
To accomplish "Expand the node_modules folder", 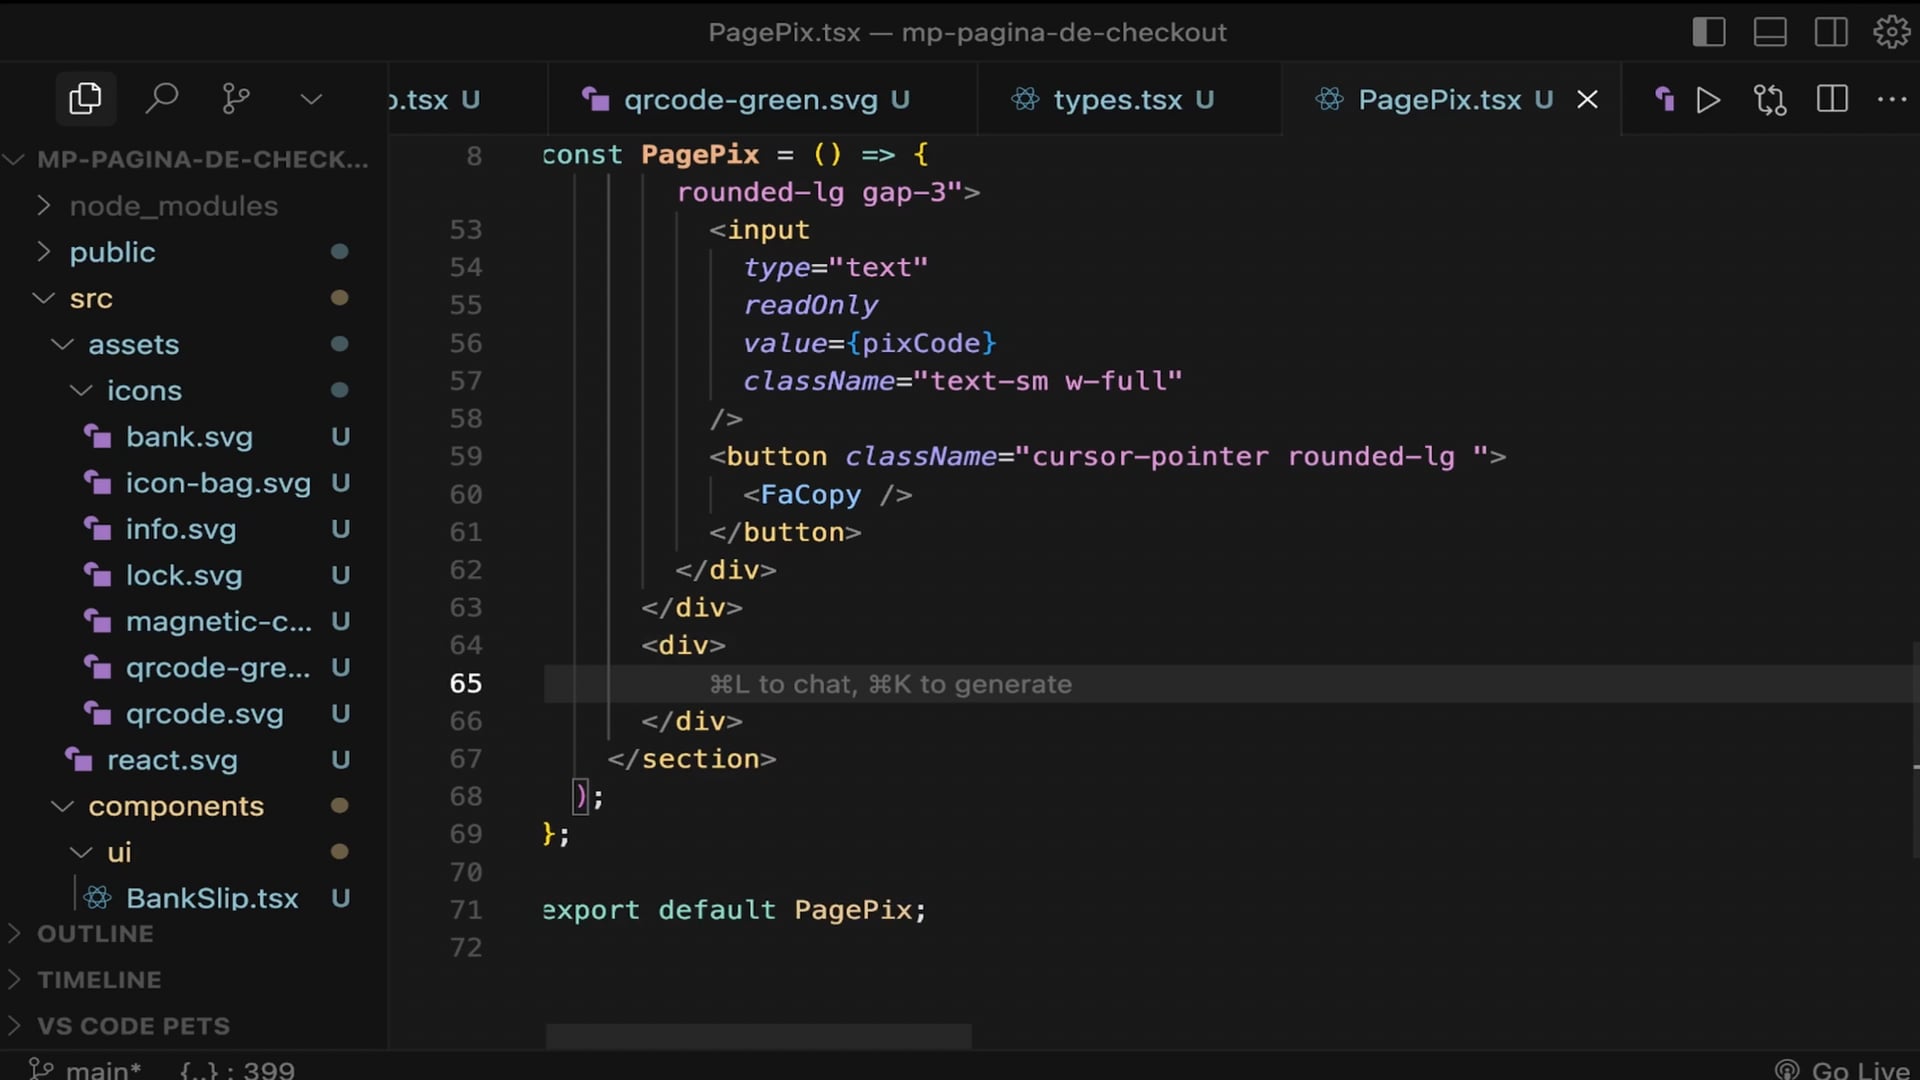I will click(173, 206).
